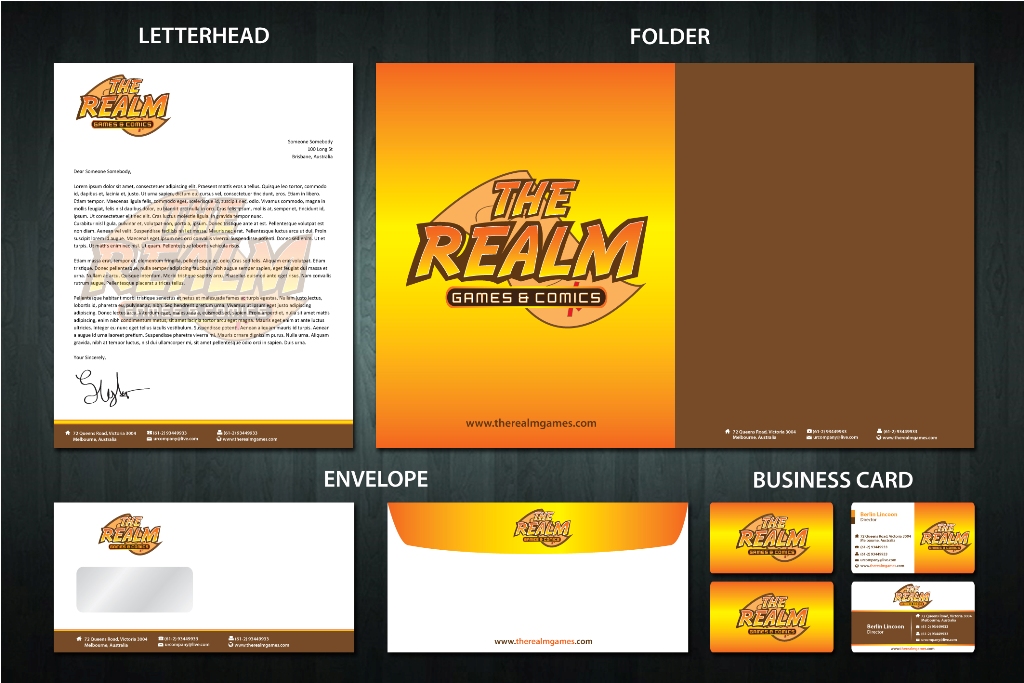Click Berlin Lincoon name on brown business card

(885, 626)
